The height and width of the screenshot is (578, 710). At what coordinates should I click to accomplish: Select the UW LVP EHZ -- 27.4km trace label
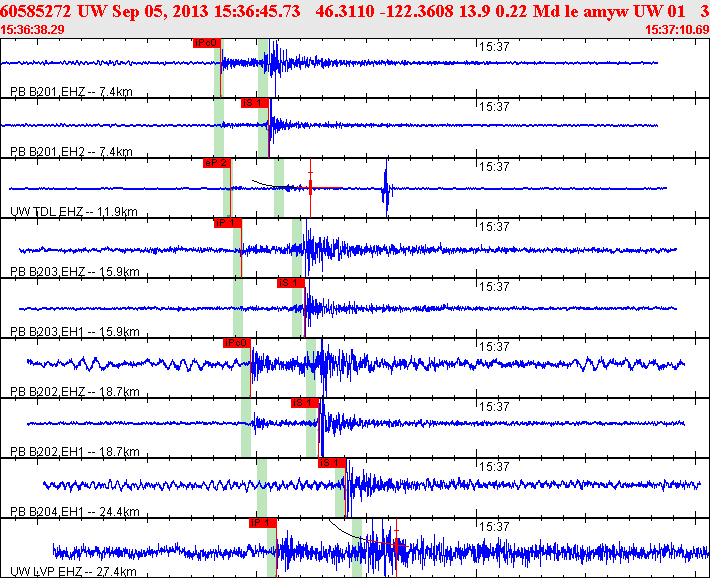73,572
